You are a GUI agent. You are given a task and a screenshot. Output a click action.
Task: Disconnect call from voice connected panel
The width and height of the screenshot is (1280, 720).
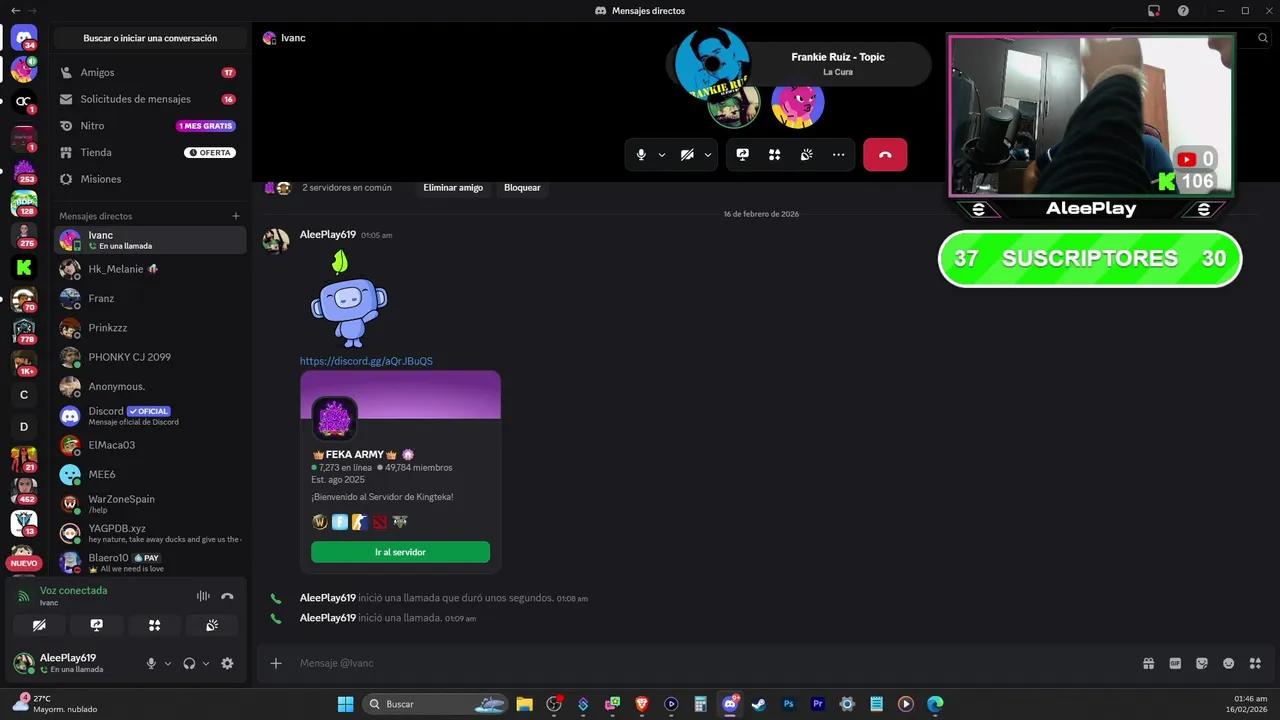(x=227, y=596)
